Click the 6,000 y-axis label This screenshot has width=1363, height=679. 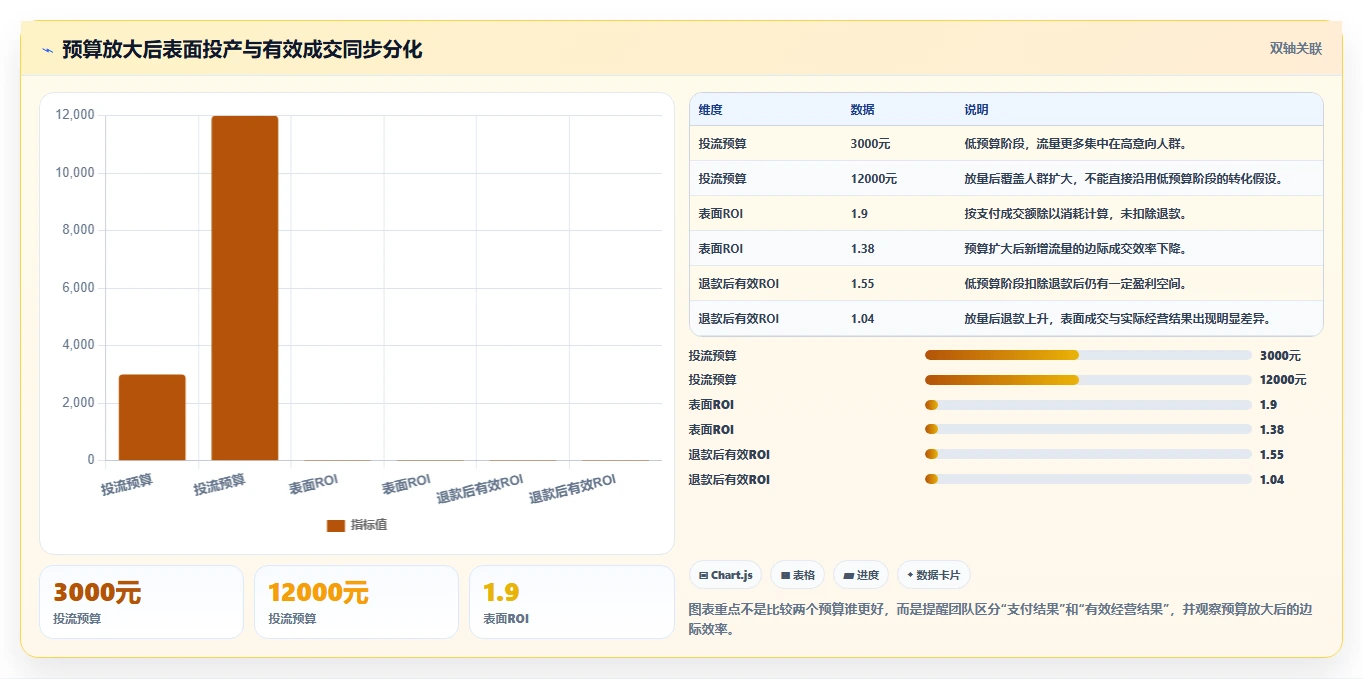78,288
